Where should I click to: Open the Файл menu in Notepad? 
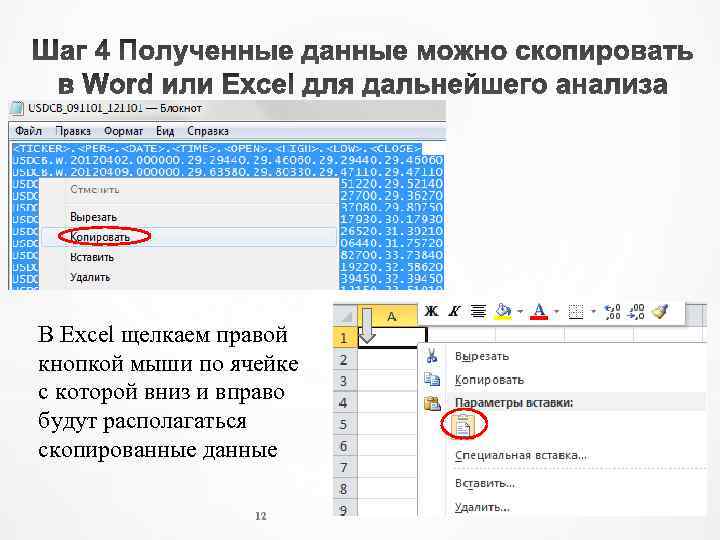[x=28, y=131]
